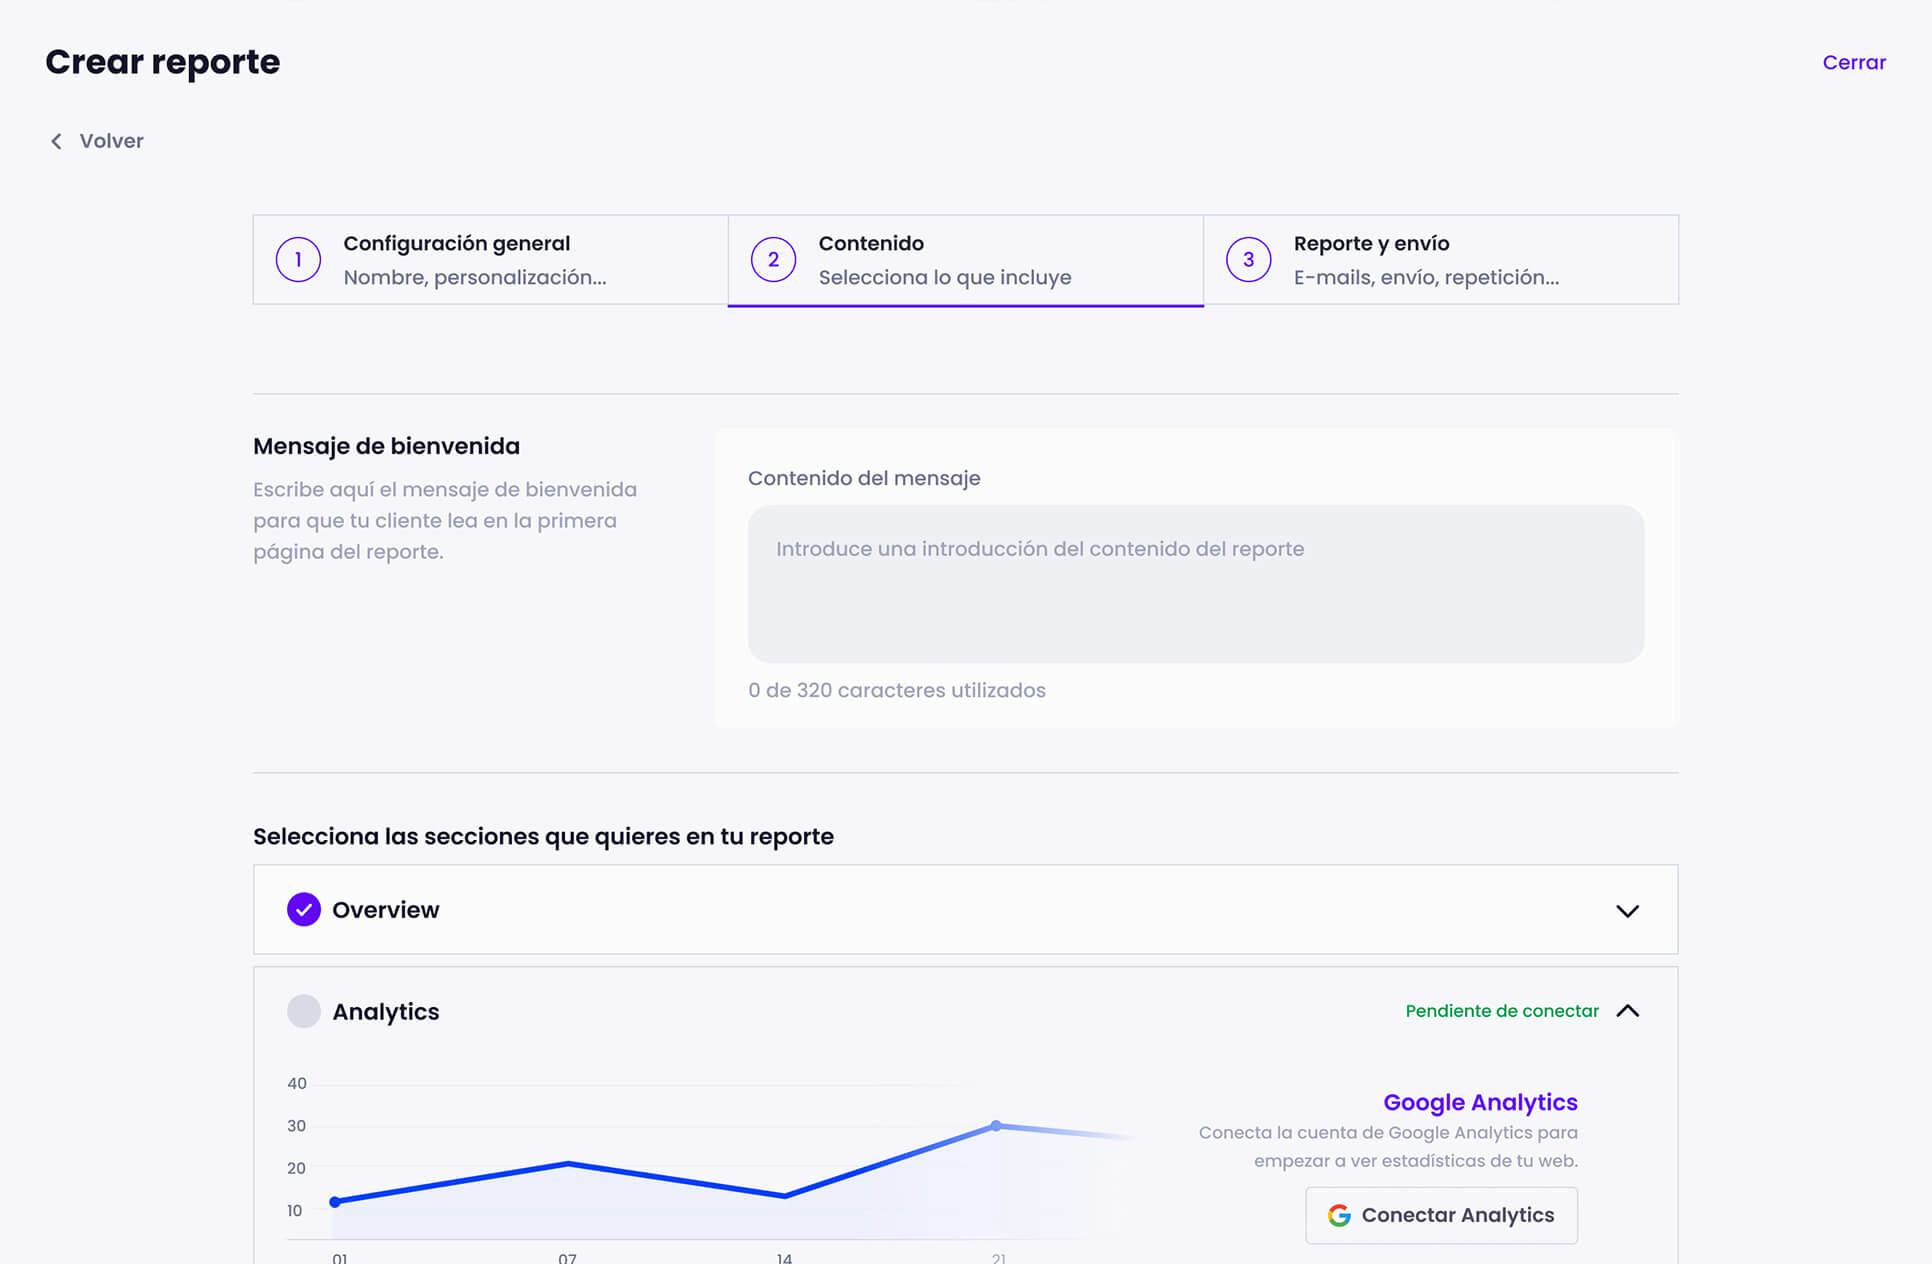Click the 'Volver' back link

111,141
